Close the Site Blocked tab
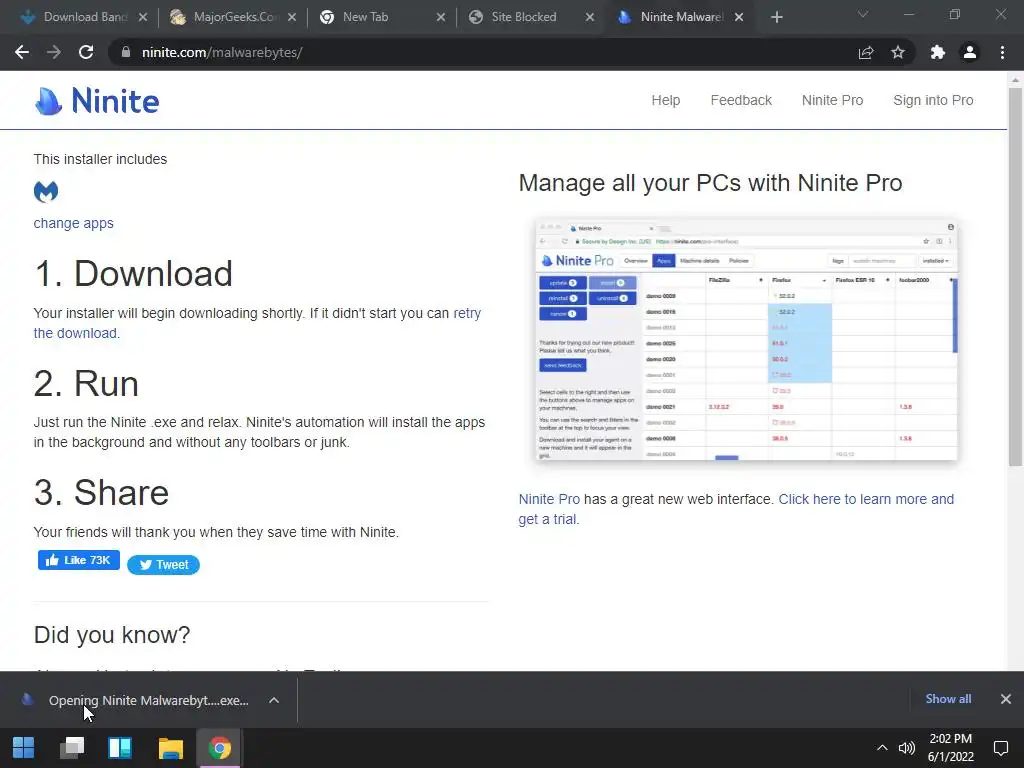This screenshot has height=768, width=1024. 590,17
